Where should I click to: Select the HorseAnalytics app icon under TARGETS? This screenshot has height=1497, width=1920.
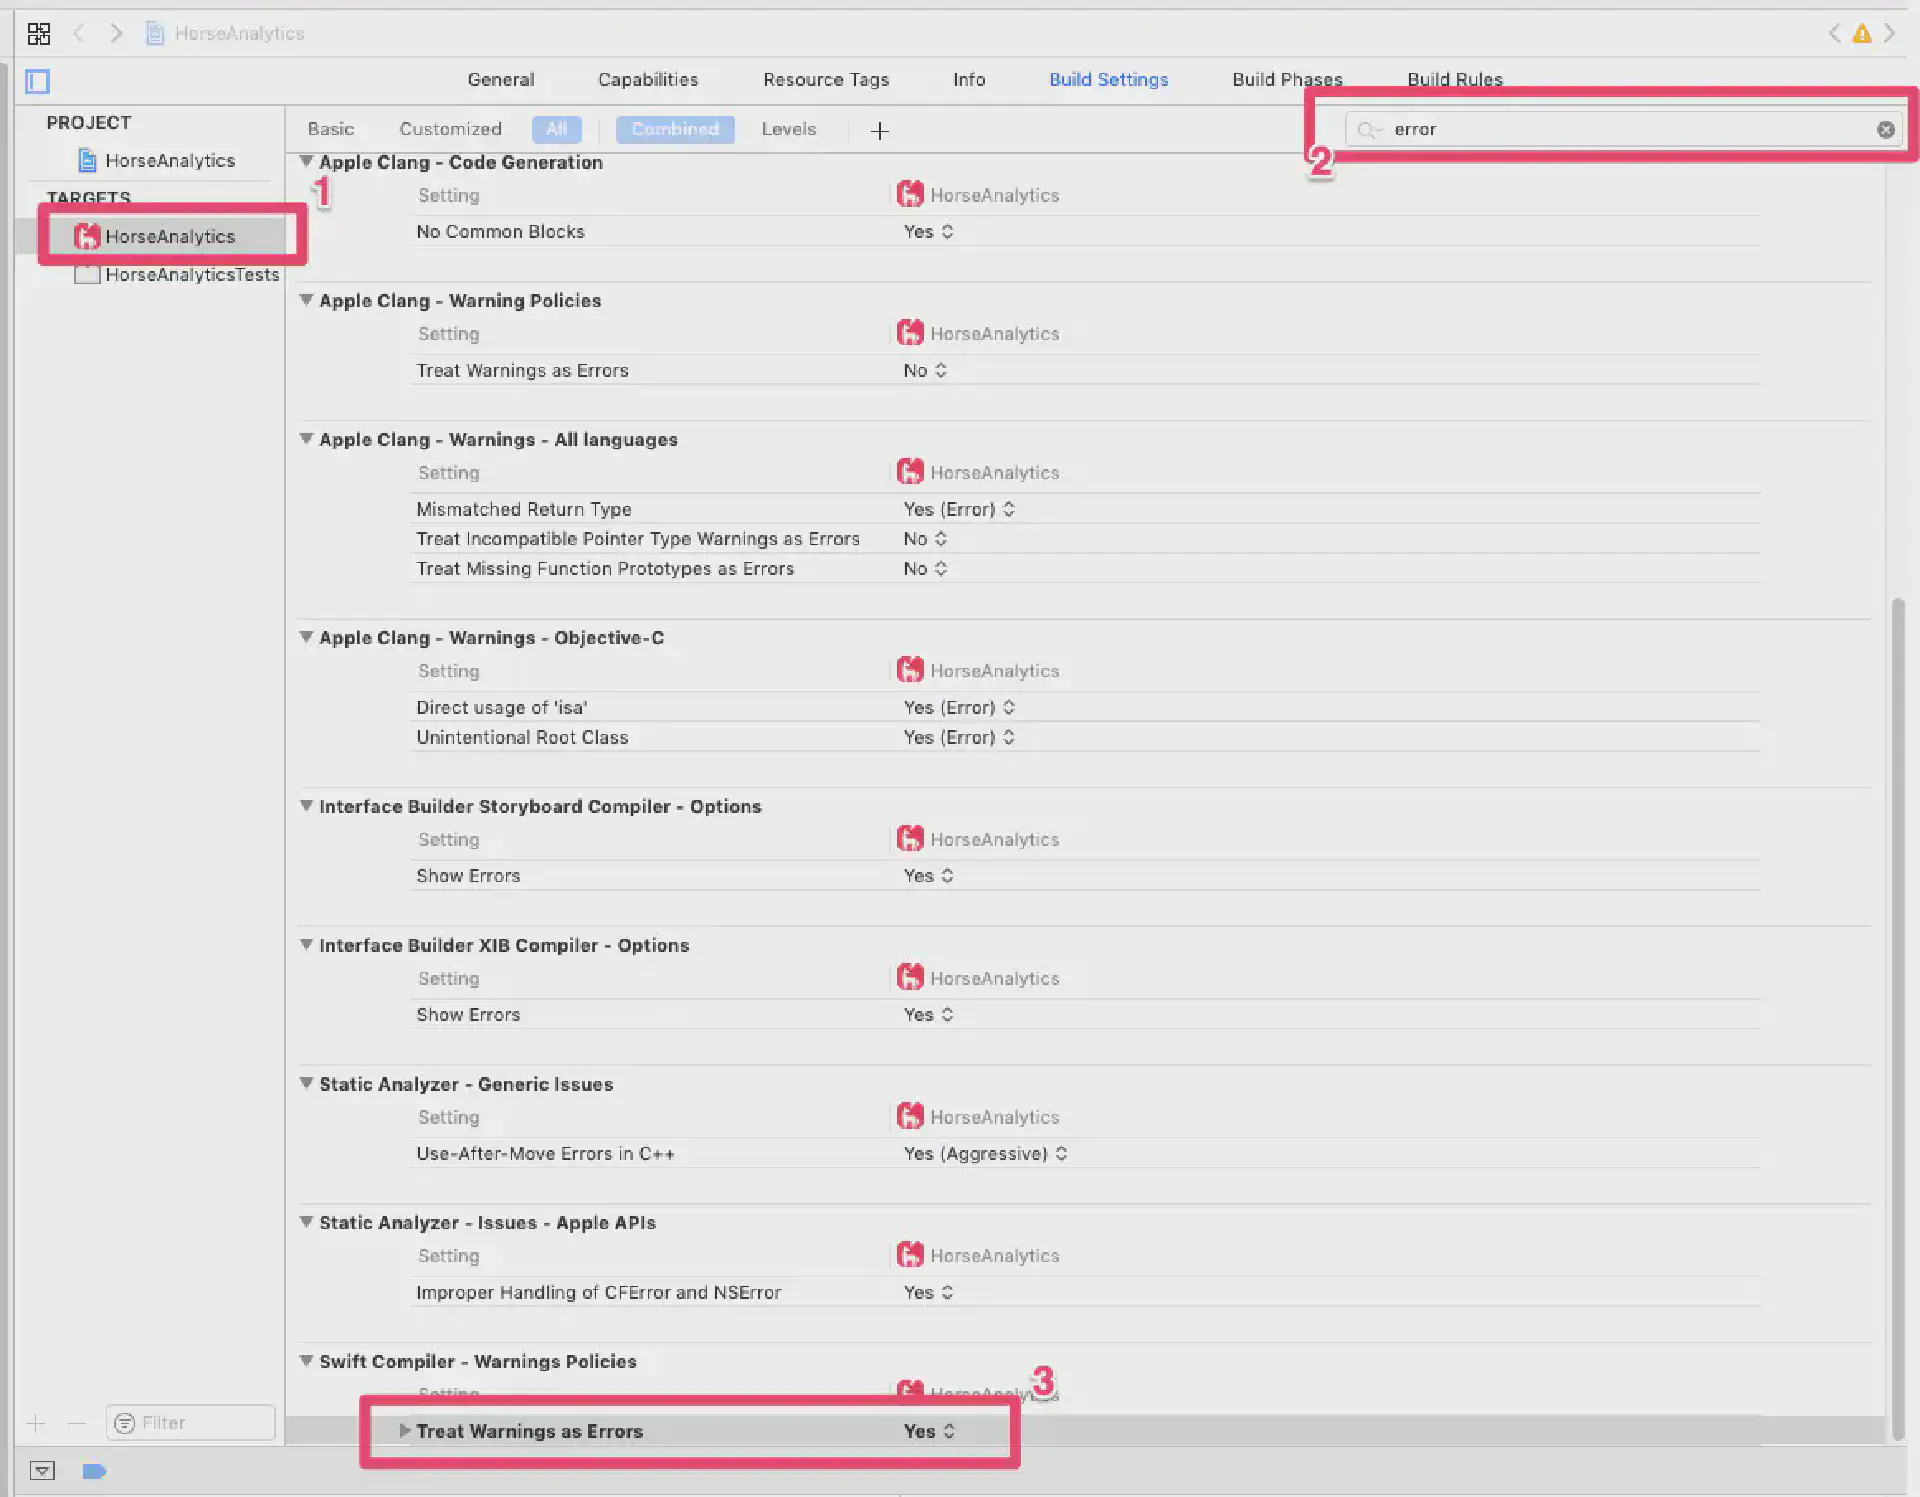click(x=88, y=236)
